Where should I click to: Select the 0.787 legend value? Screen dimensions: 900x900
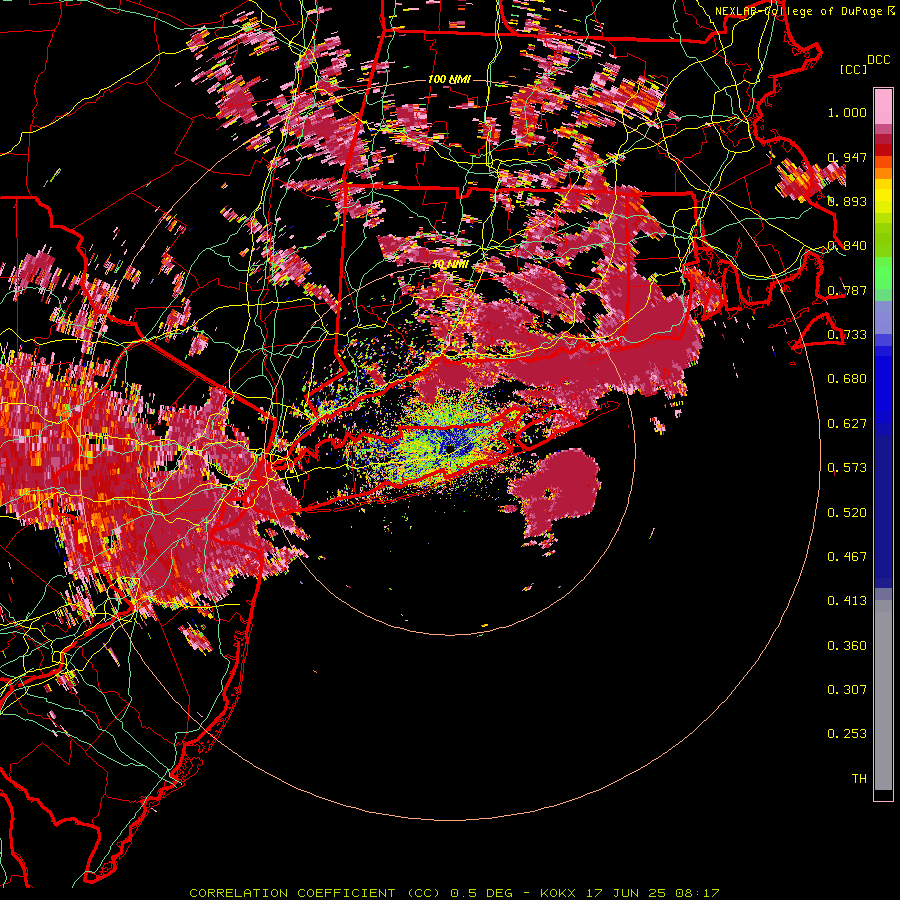click(847, 290)
